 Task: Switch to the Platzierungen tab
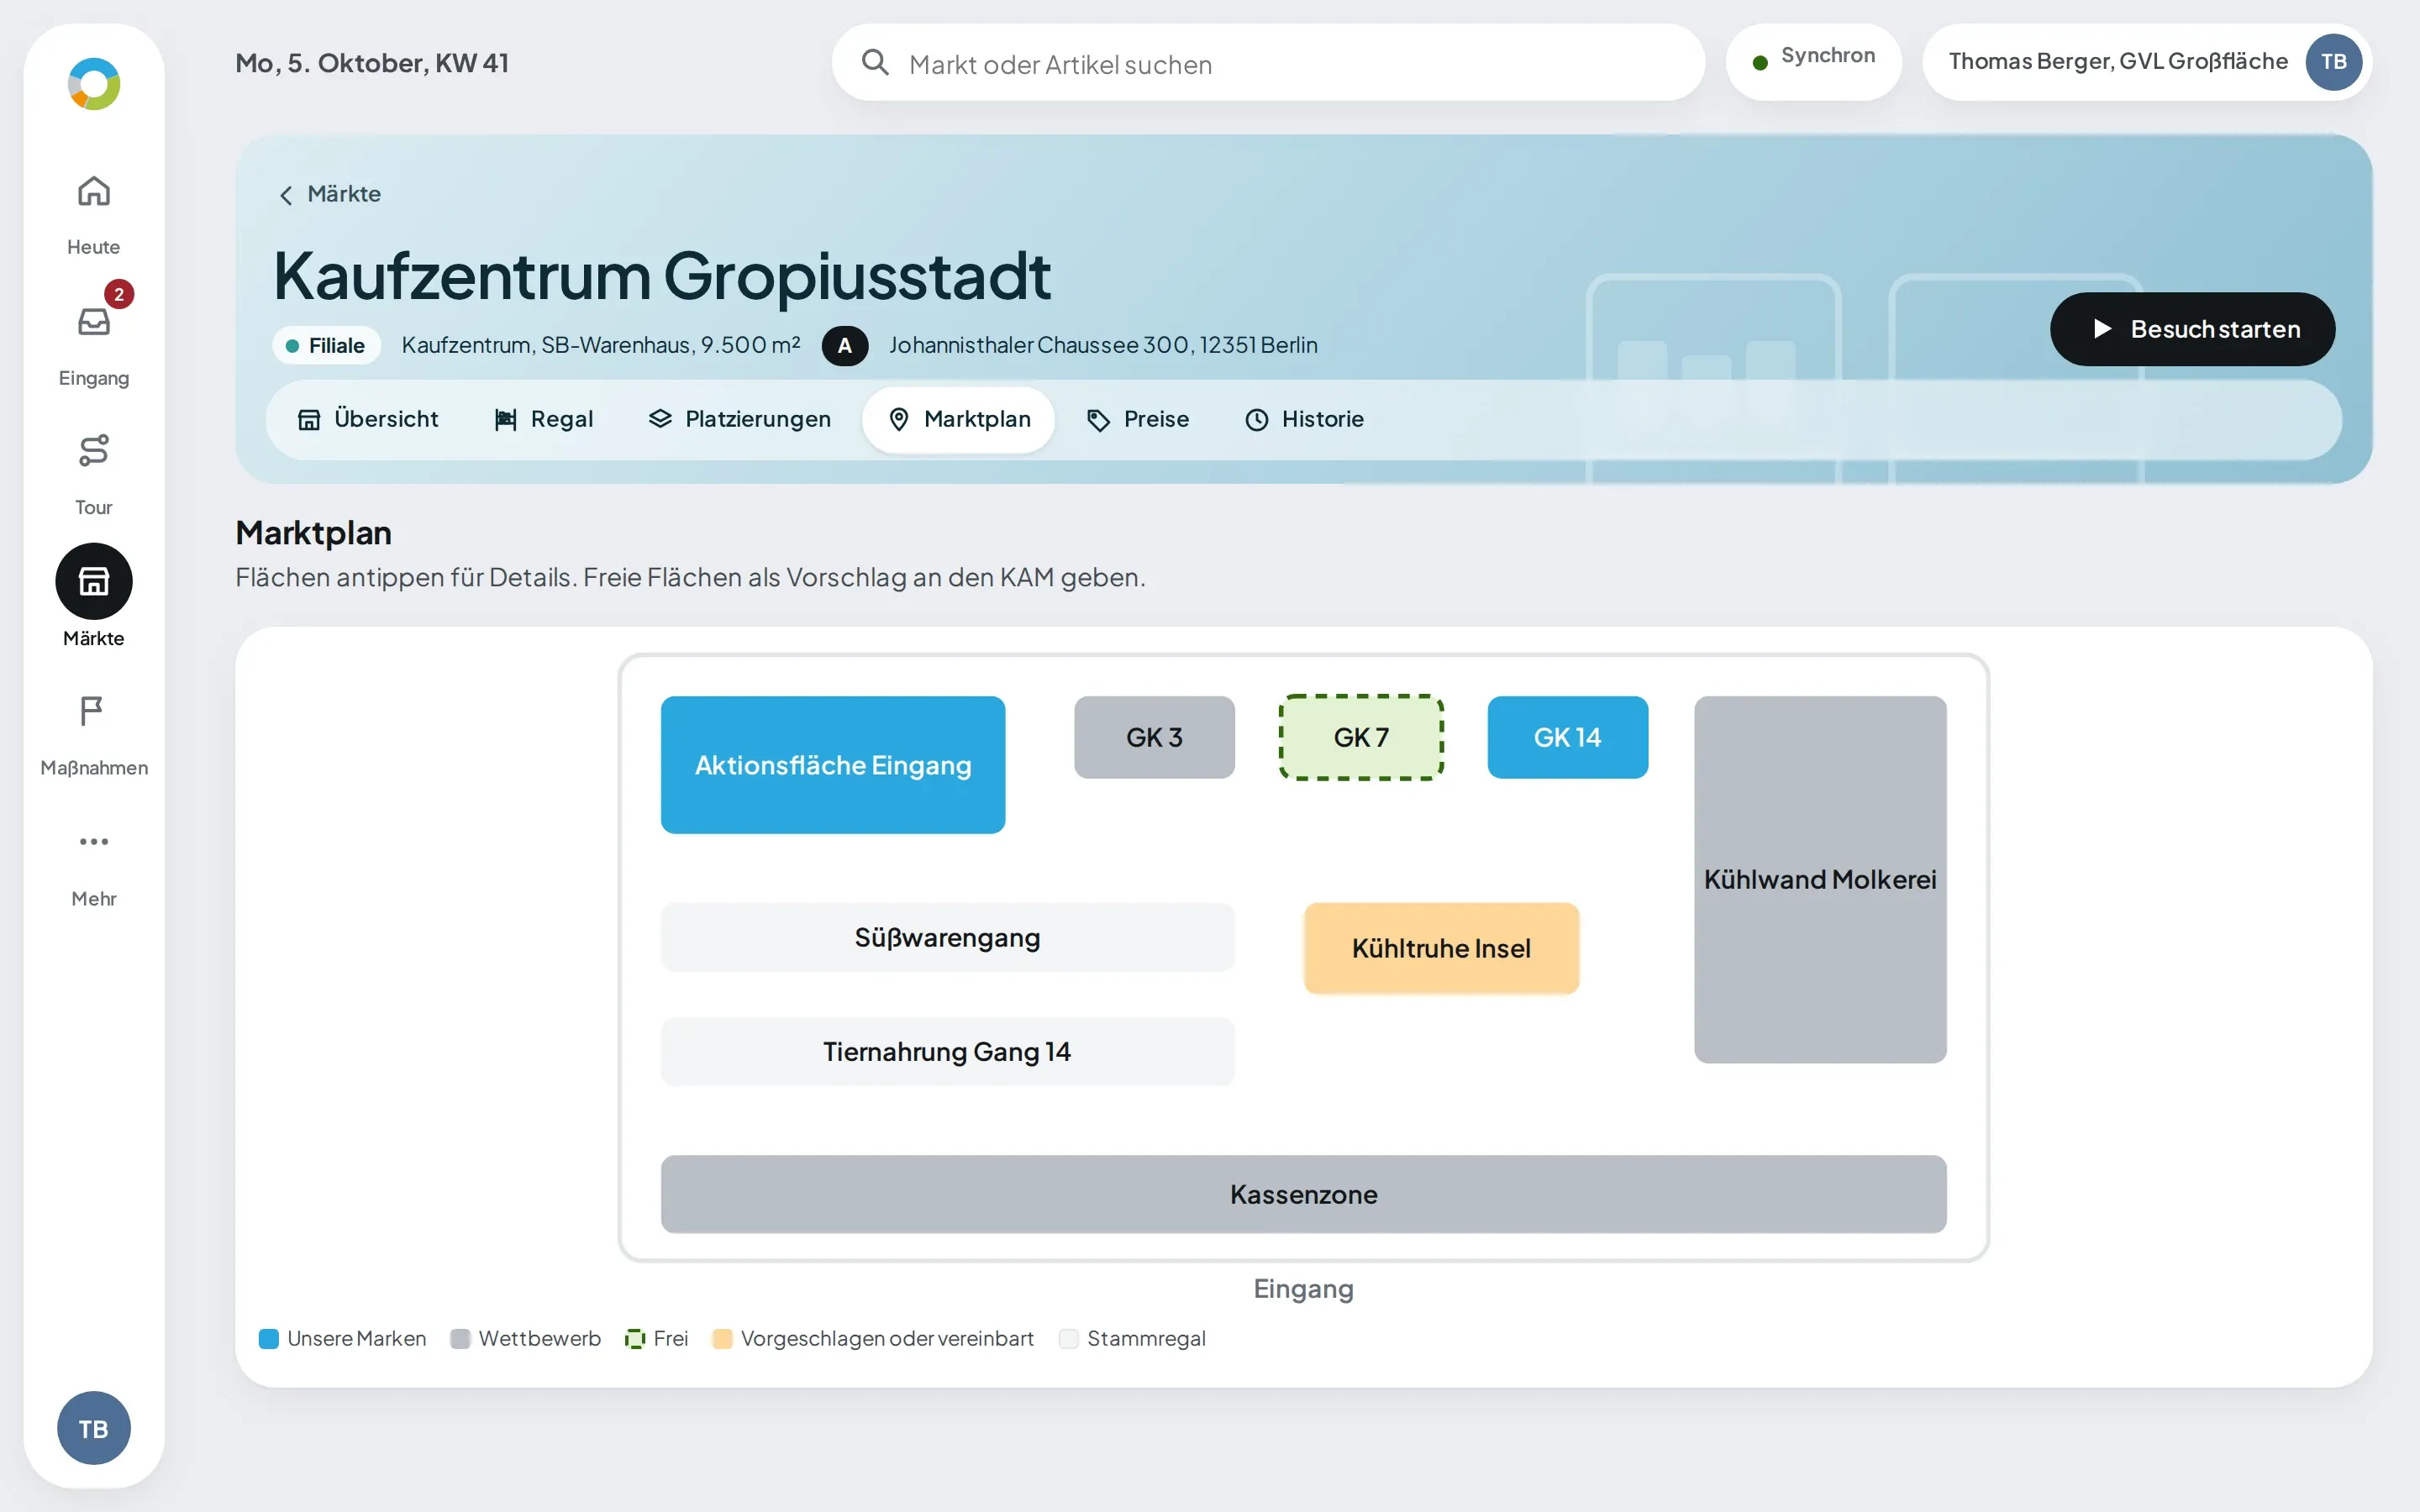pos(740,419)
